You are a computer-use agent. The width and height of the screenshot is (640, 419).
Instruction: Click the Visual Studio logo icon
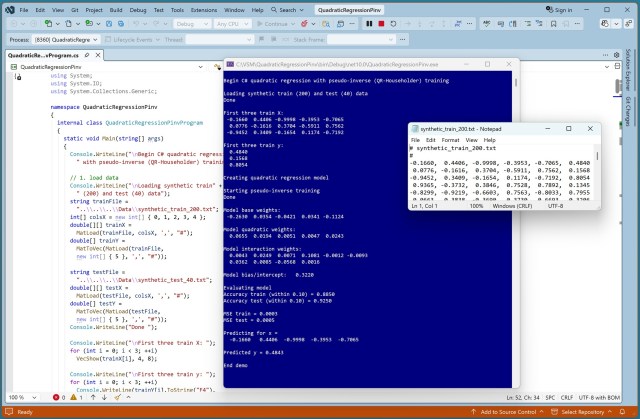9,7
